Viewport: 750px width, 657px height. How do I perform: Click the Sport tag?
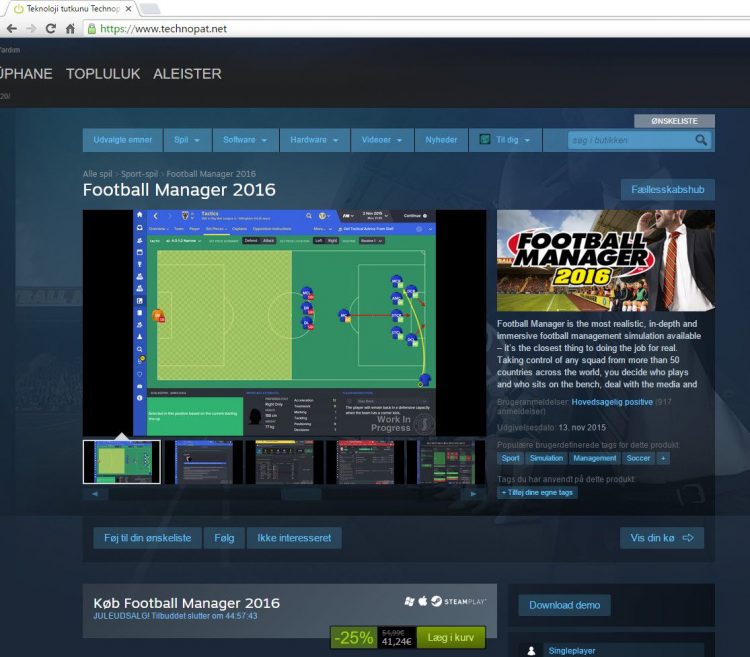[510, 458]
